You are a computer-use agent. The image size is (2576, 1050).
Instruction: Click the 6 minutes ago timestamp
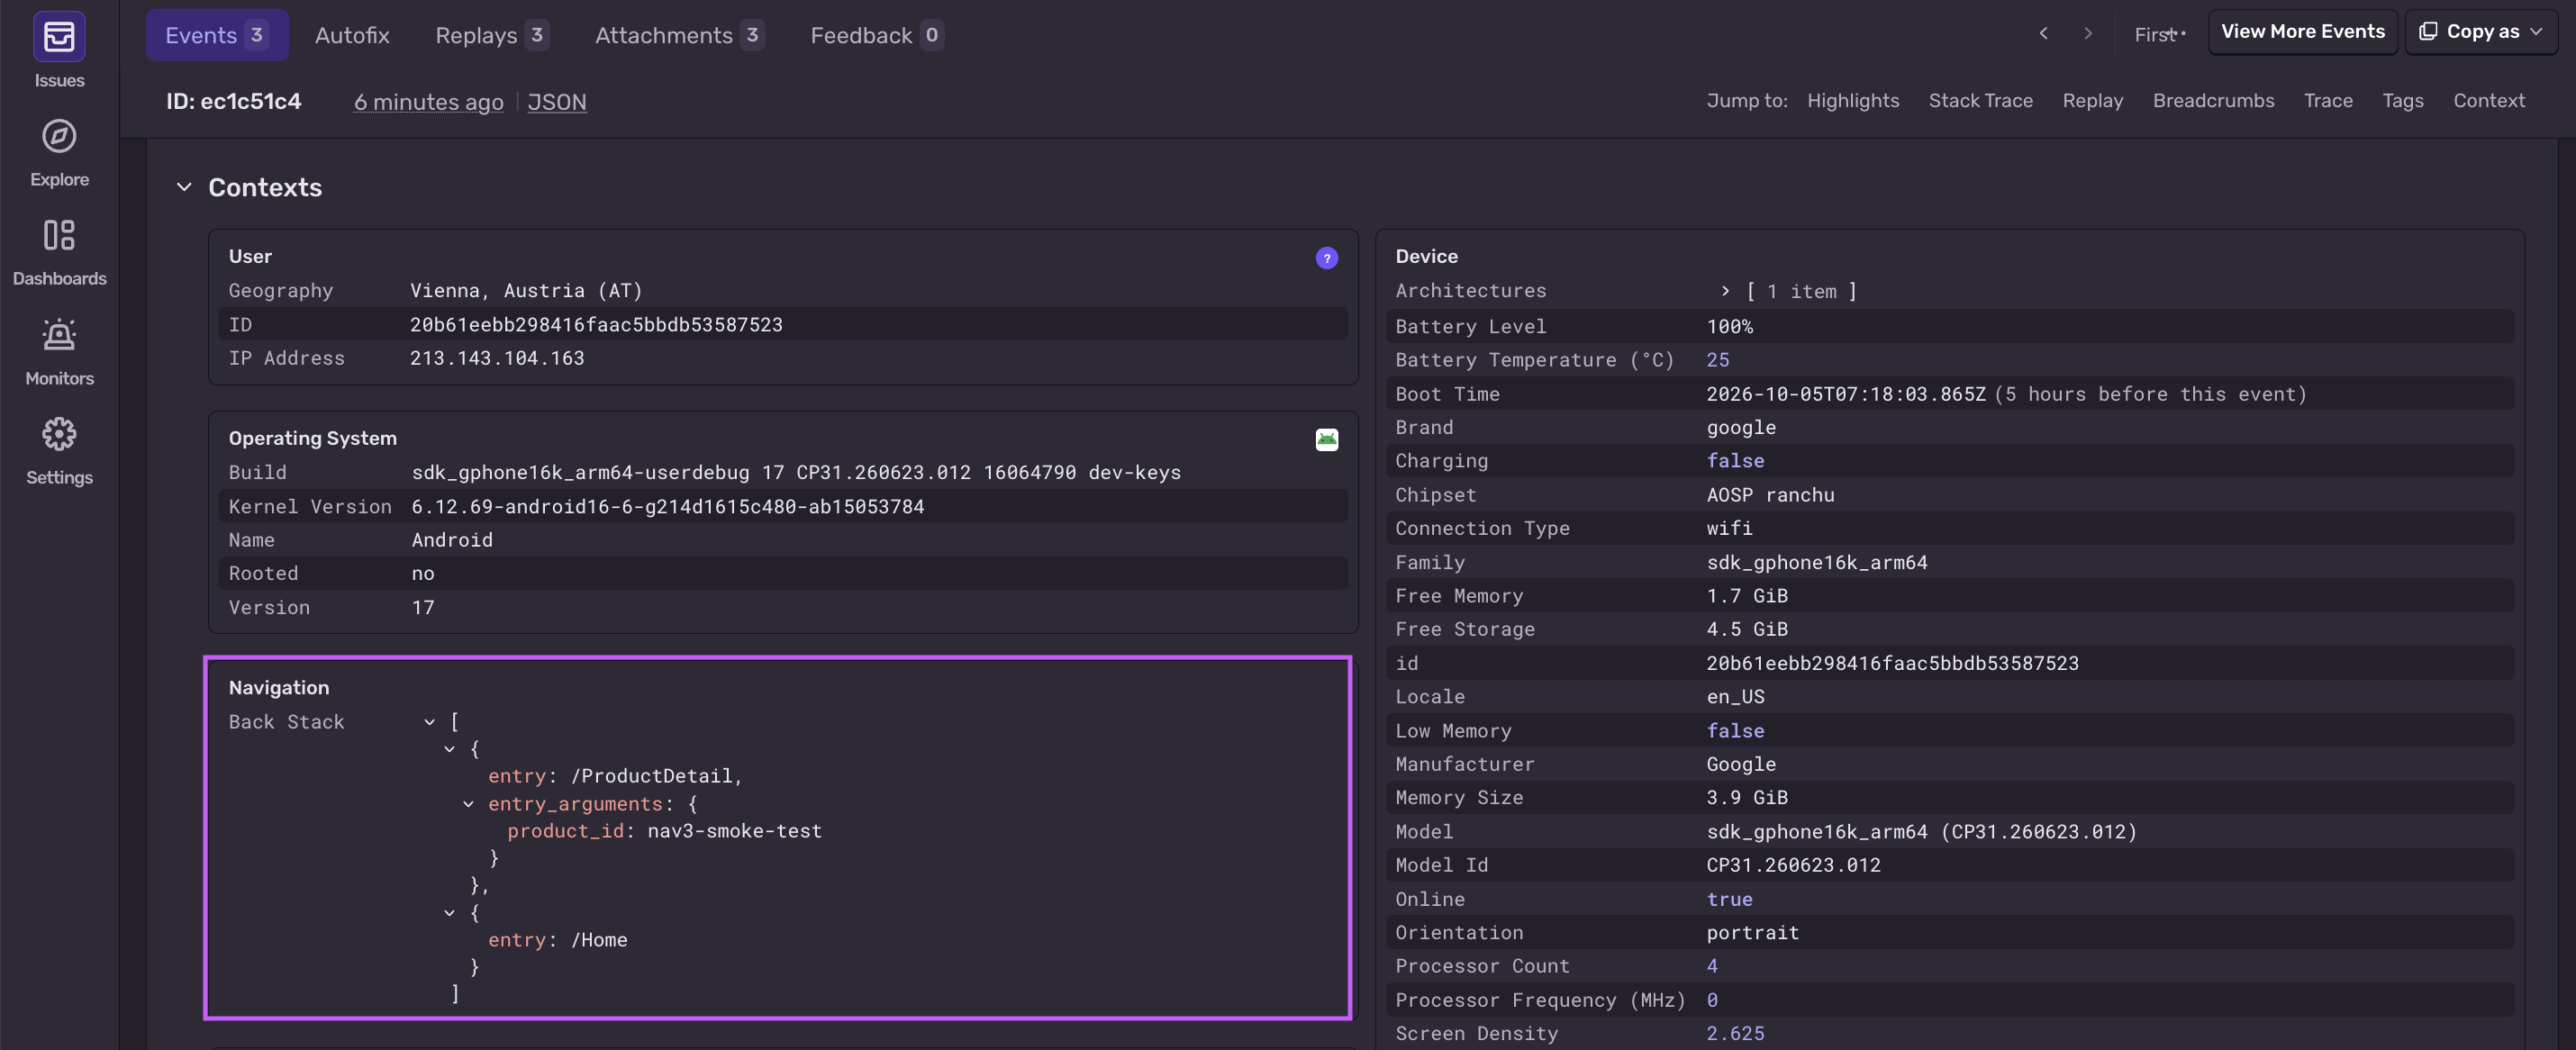[428, 102]
